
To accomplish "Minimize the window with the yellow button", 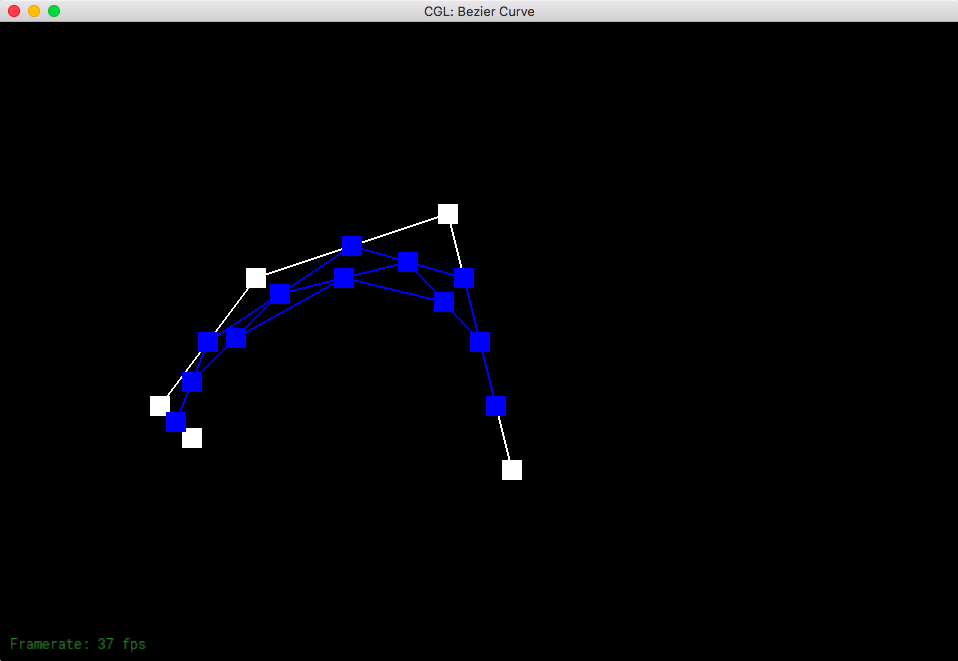I will point(34,11).
